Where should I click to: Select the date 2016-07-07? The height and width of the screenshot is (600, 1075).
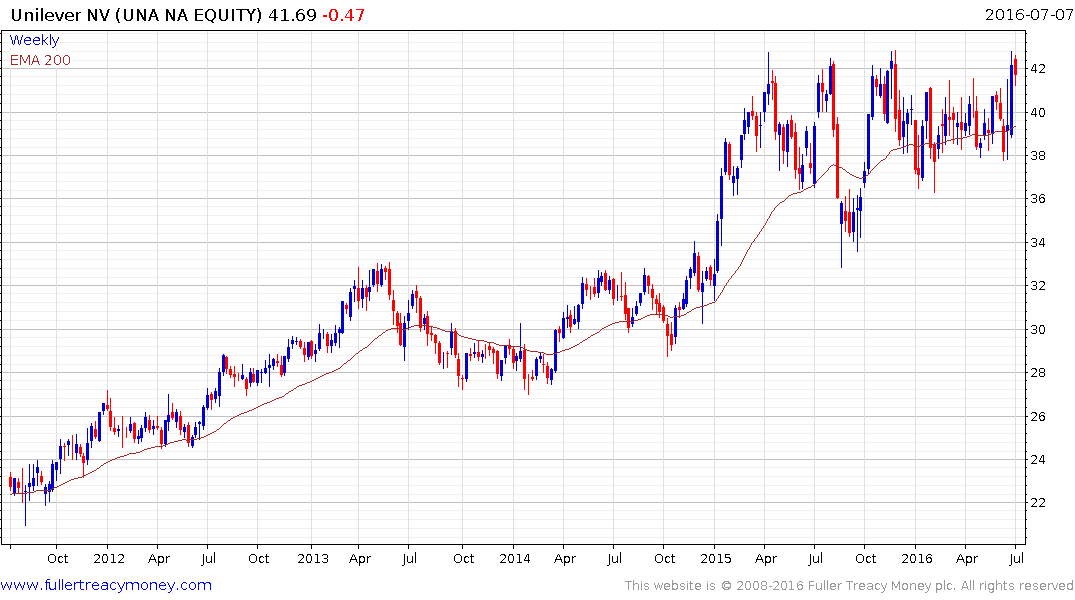(x=1028, y=14)
